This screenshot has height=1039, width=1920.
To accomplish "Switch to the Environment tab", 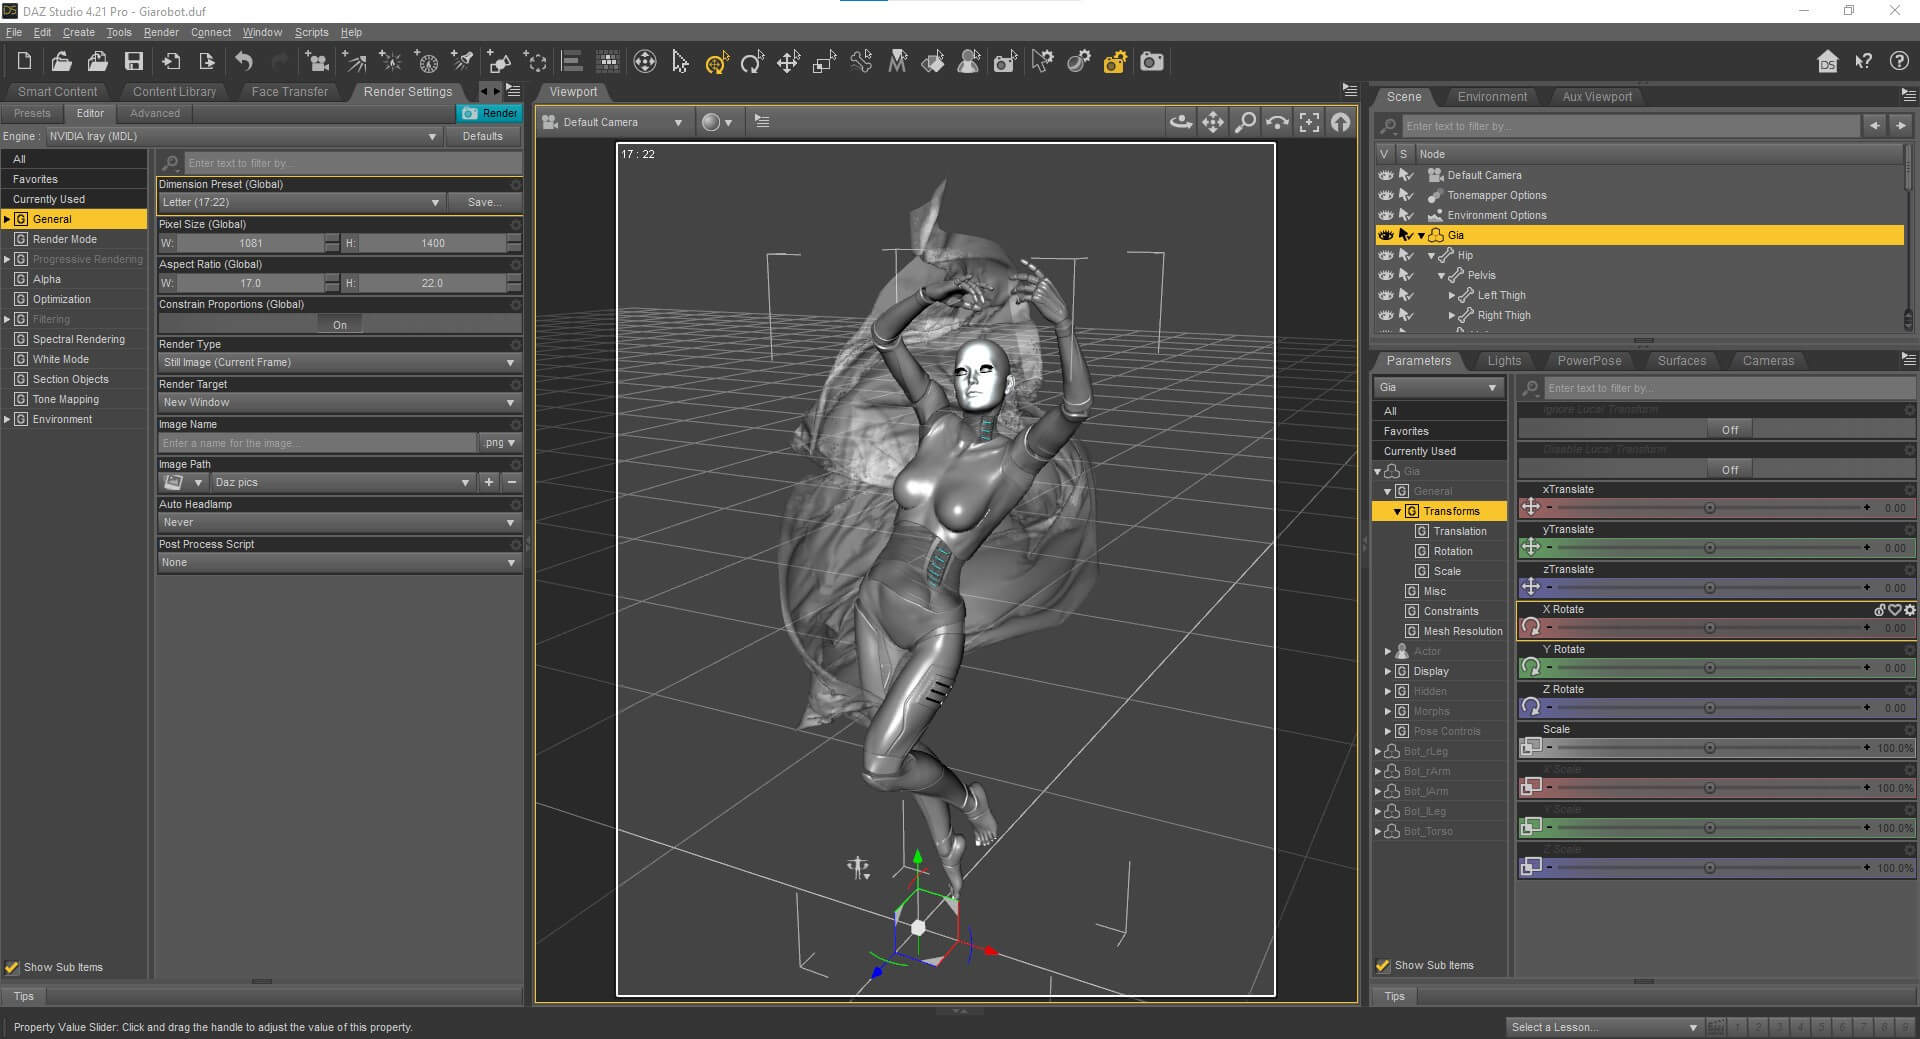I will click(1492, 97).
